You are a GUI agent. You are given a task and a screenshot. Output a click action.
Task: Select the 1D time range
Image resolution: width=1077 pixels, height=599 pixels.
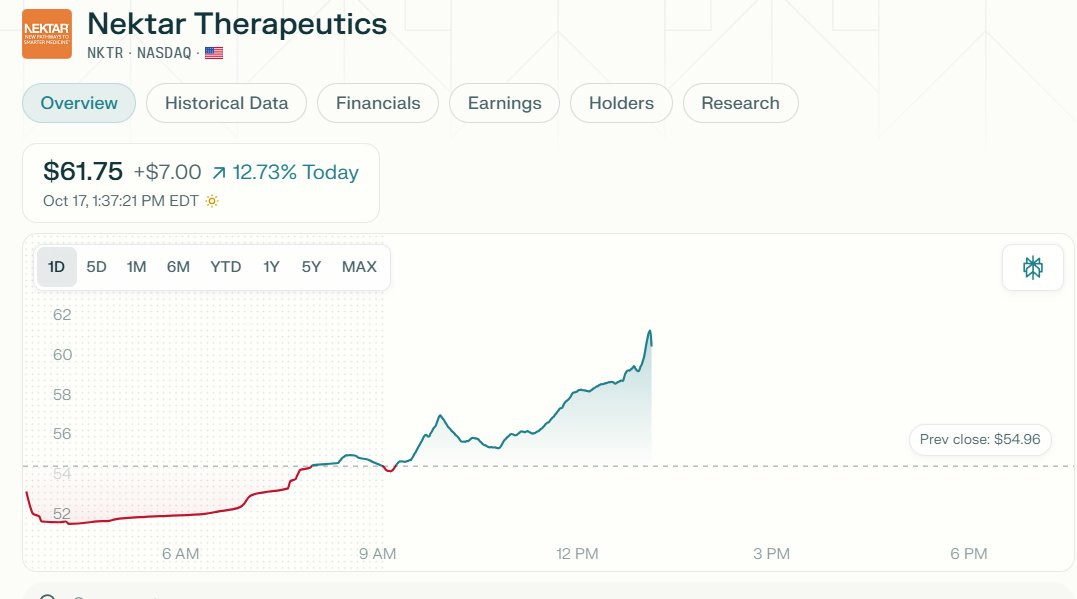click(56, 267)
